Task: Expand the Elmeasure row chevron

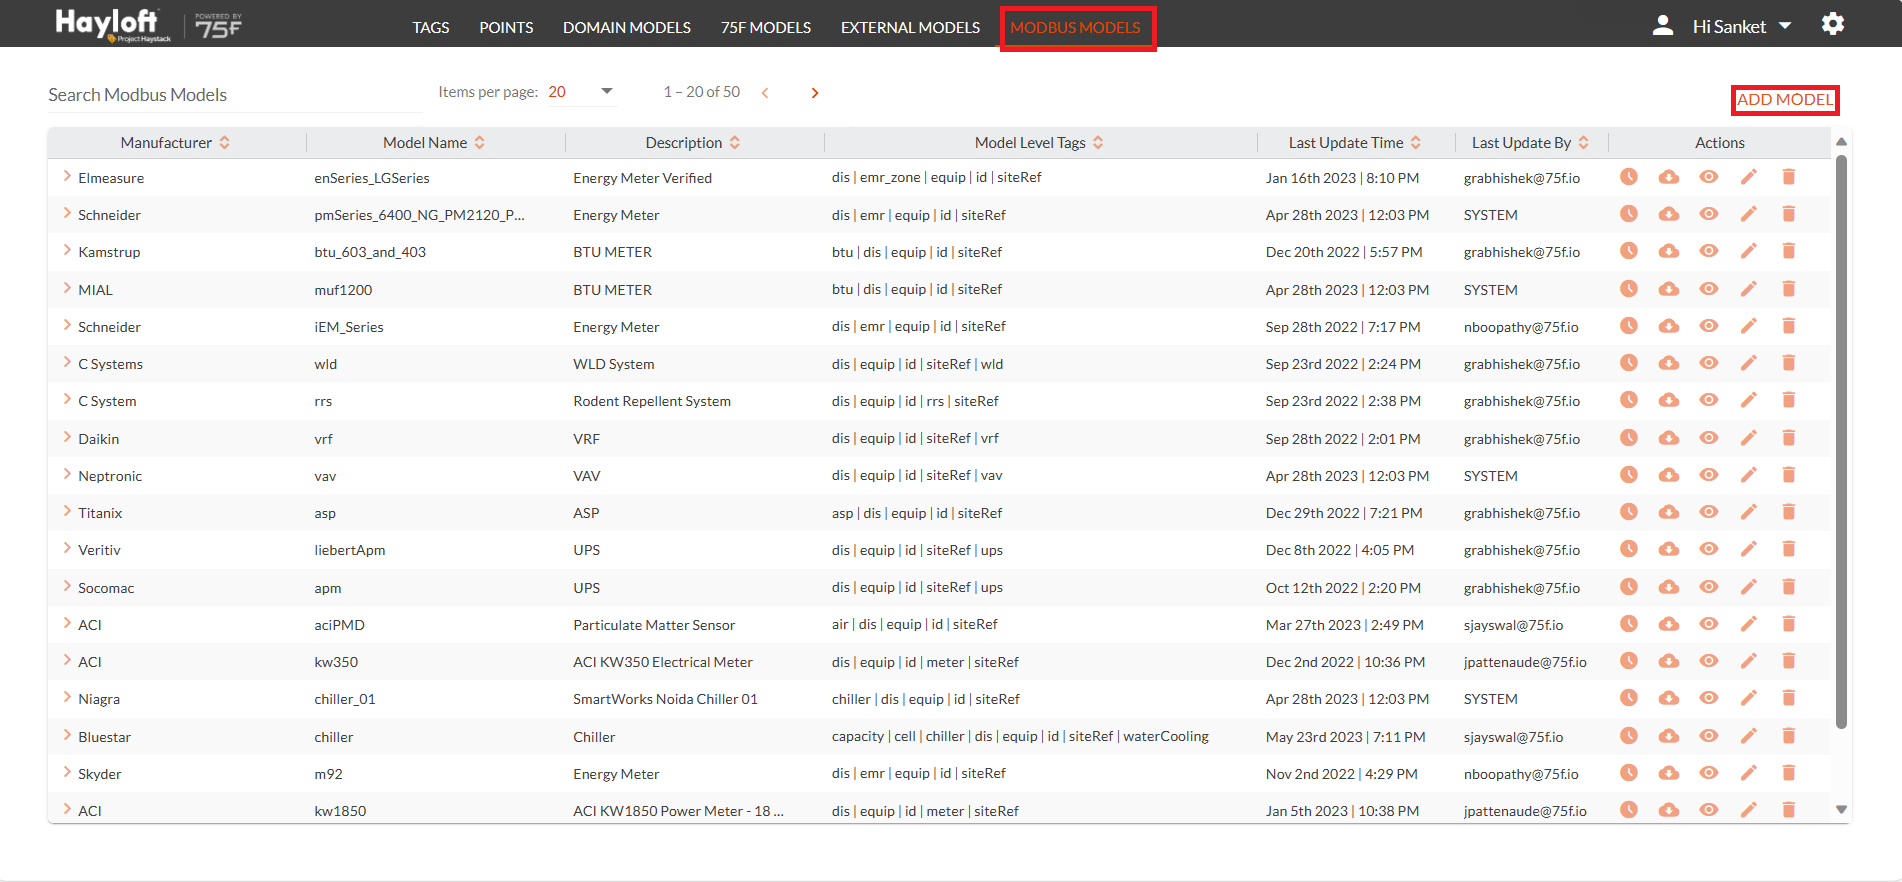Action: click(x=67, y=176)
